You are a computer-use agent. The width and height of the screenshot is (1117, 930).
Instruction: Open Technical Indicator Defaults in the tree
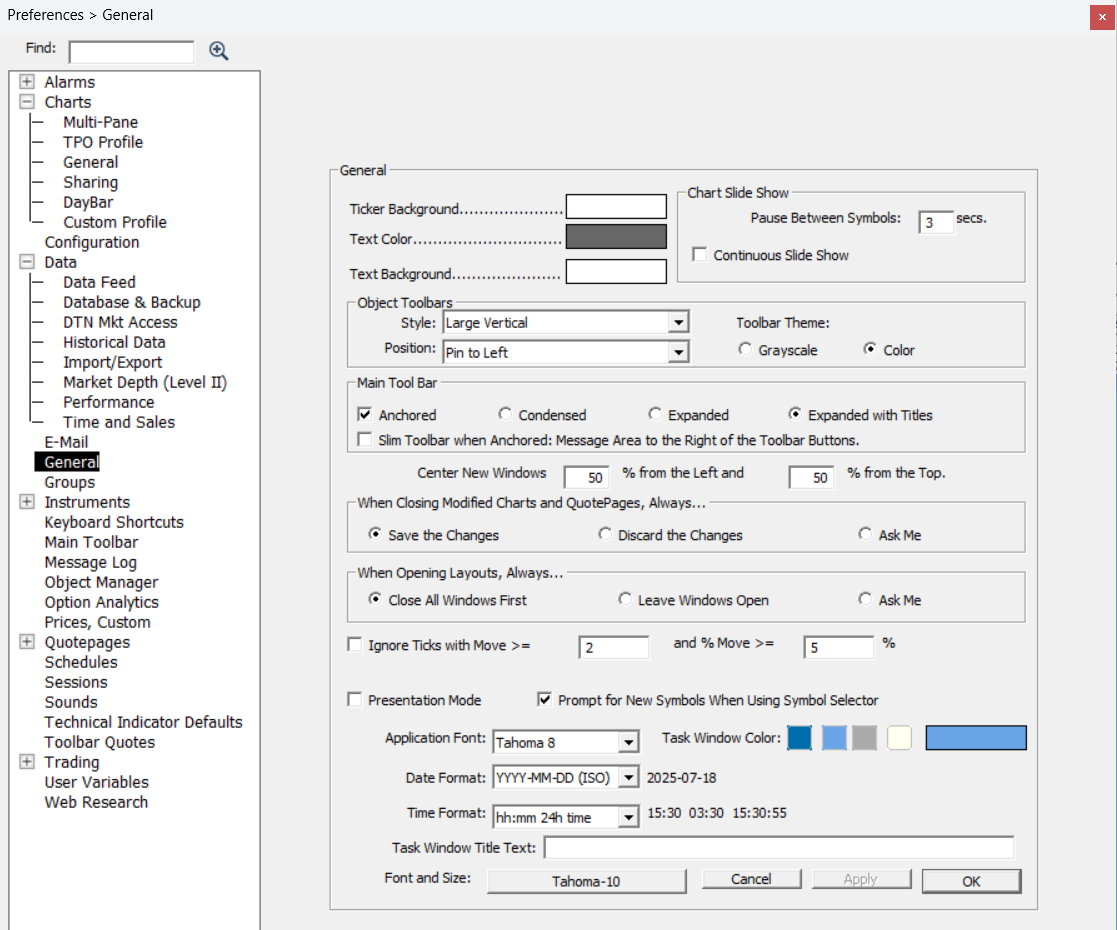pyautogui.click(x=143, y=722)
